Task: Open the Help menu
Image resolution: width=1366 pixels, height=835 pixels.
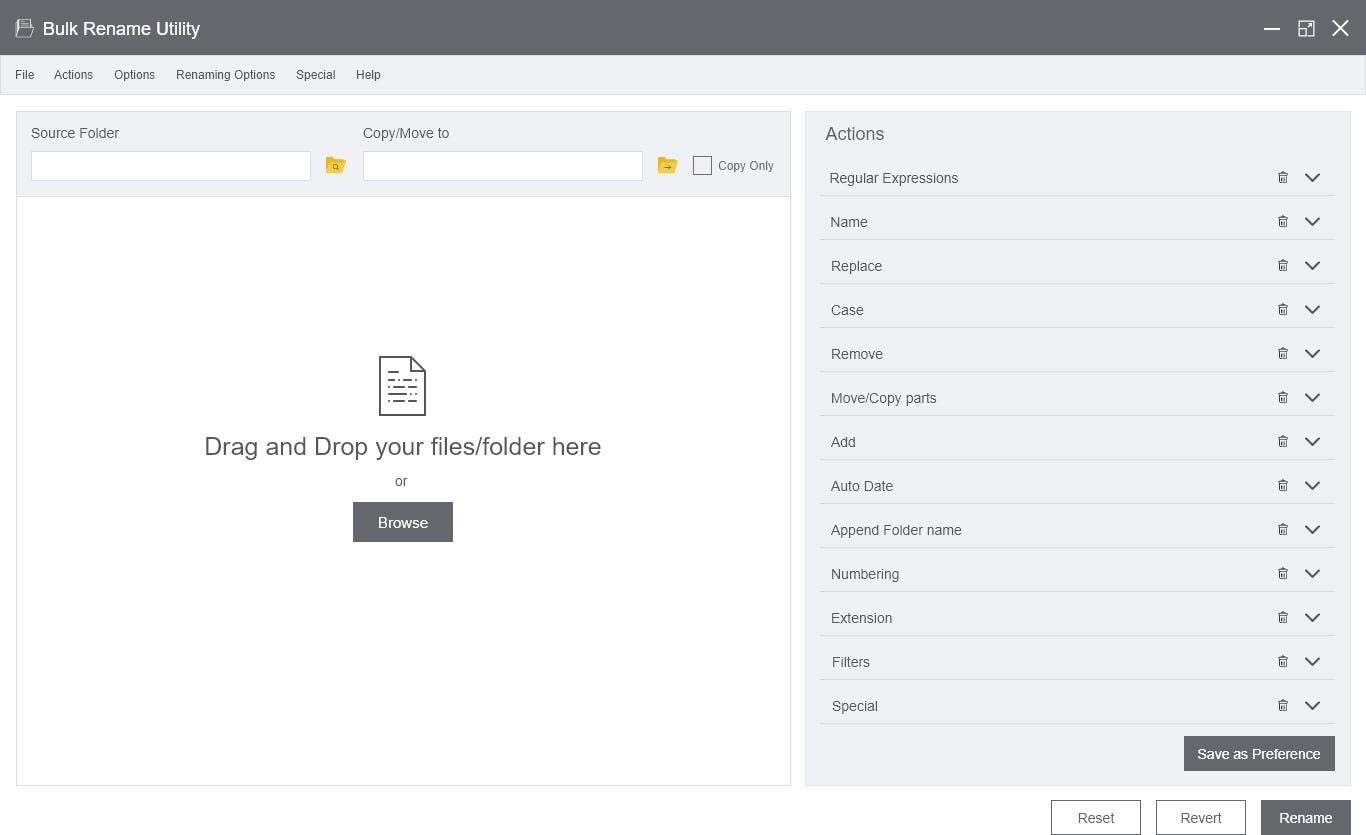Action: pyautogui.click(x=368, y=75)
